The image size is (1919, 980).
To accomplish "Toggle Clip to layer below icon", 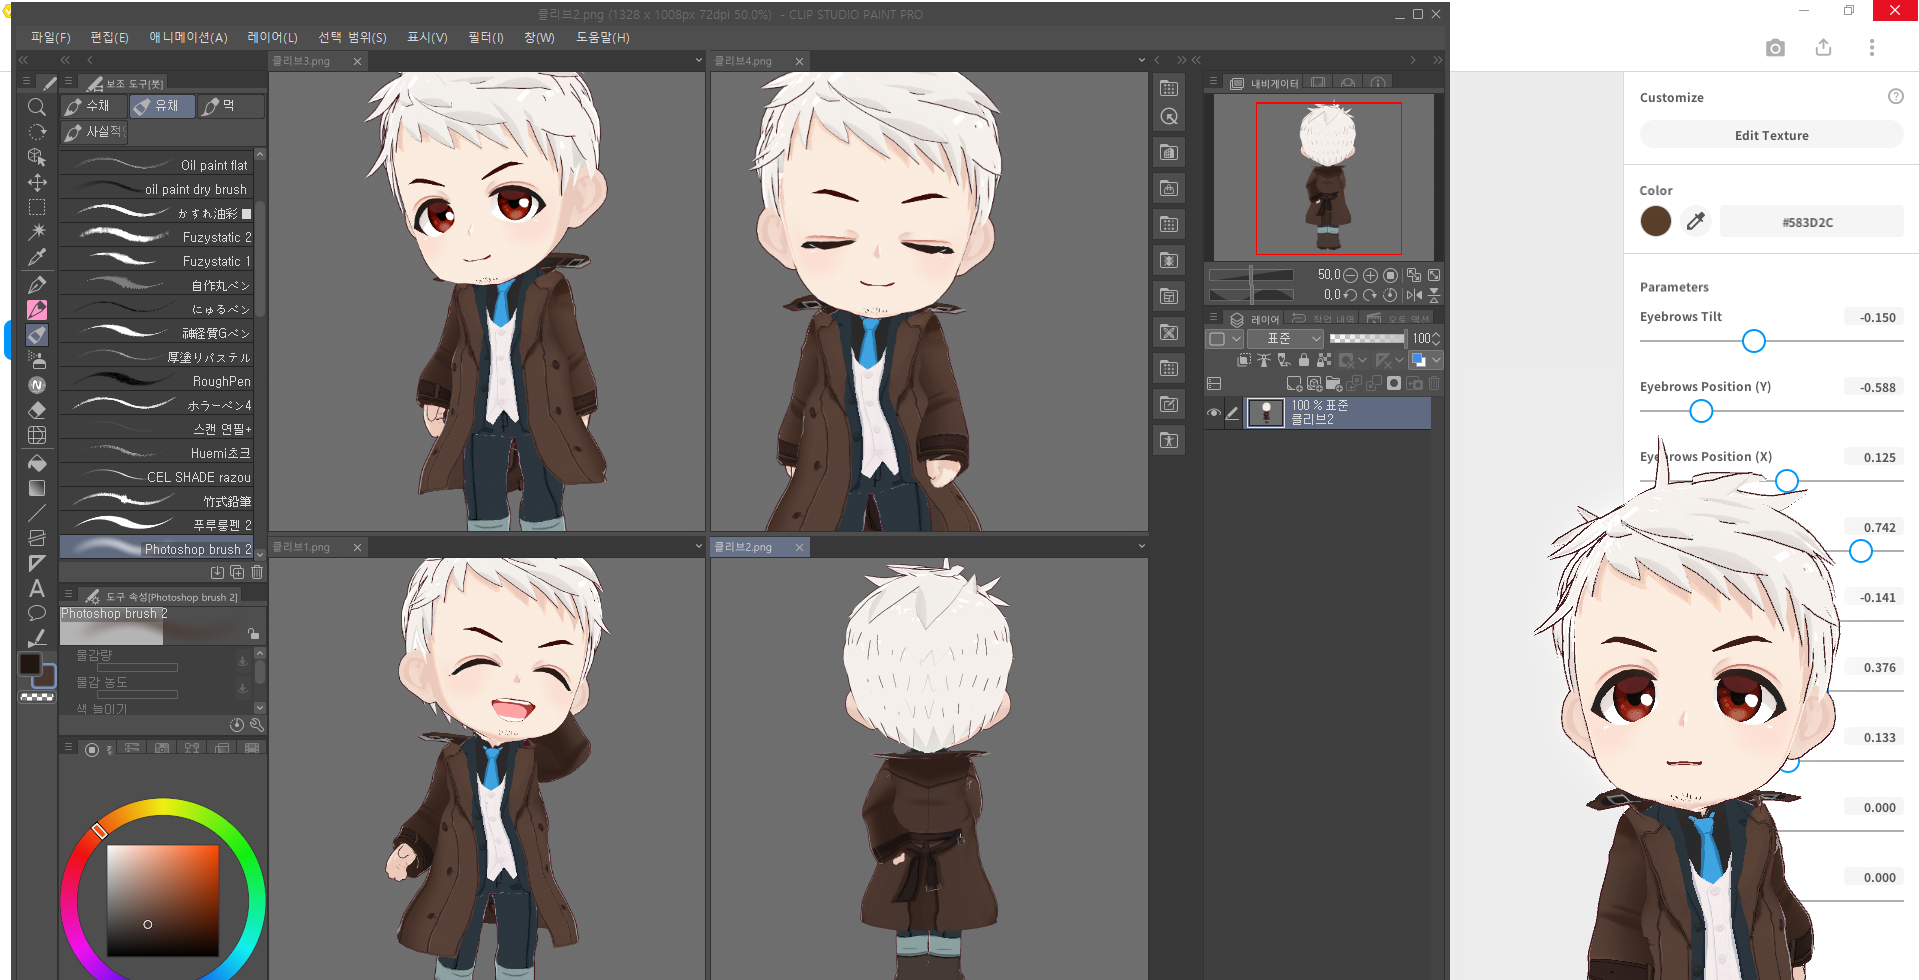I will [x=1244, y=360].
